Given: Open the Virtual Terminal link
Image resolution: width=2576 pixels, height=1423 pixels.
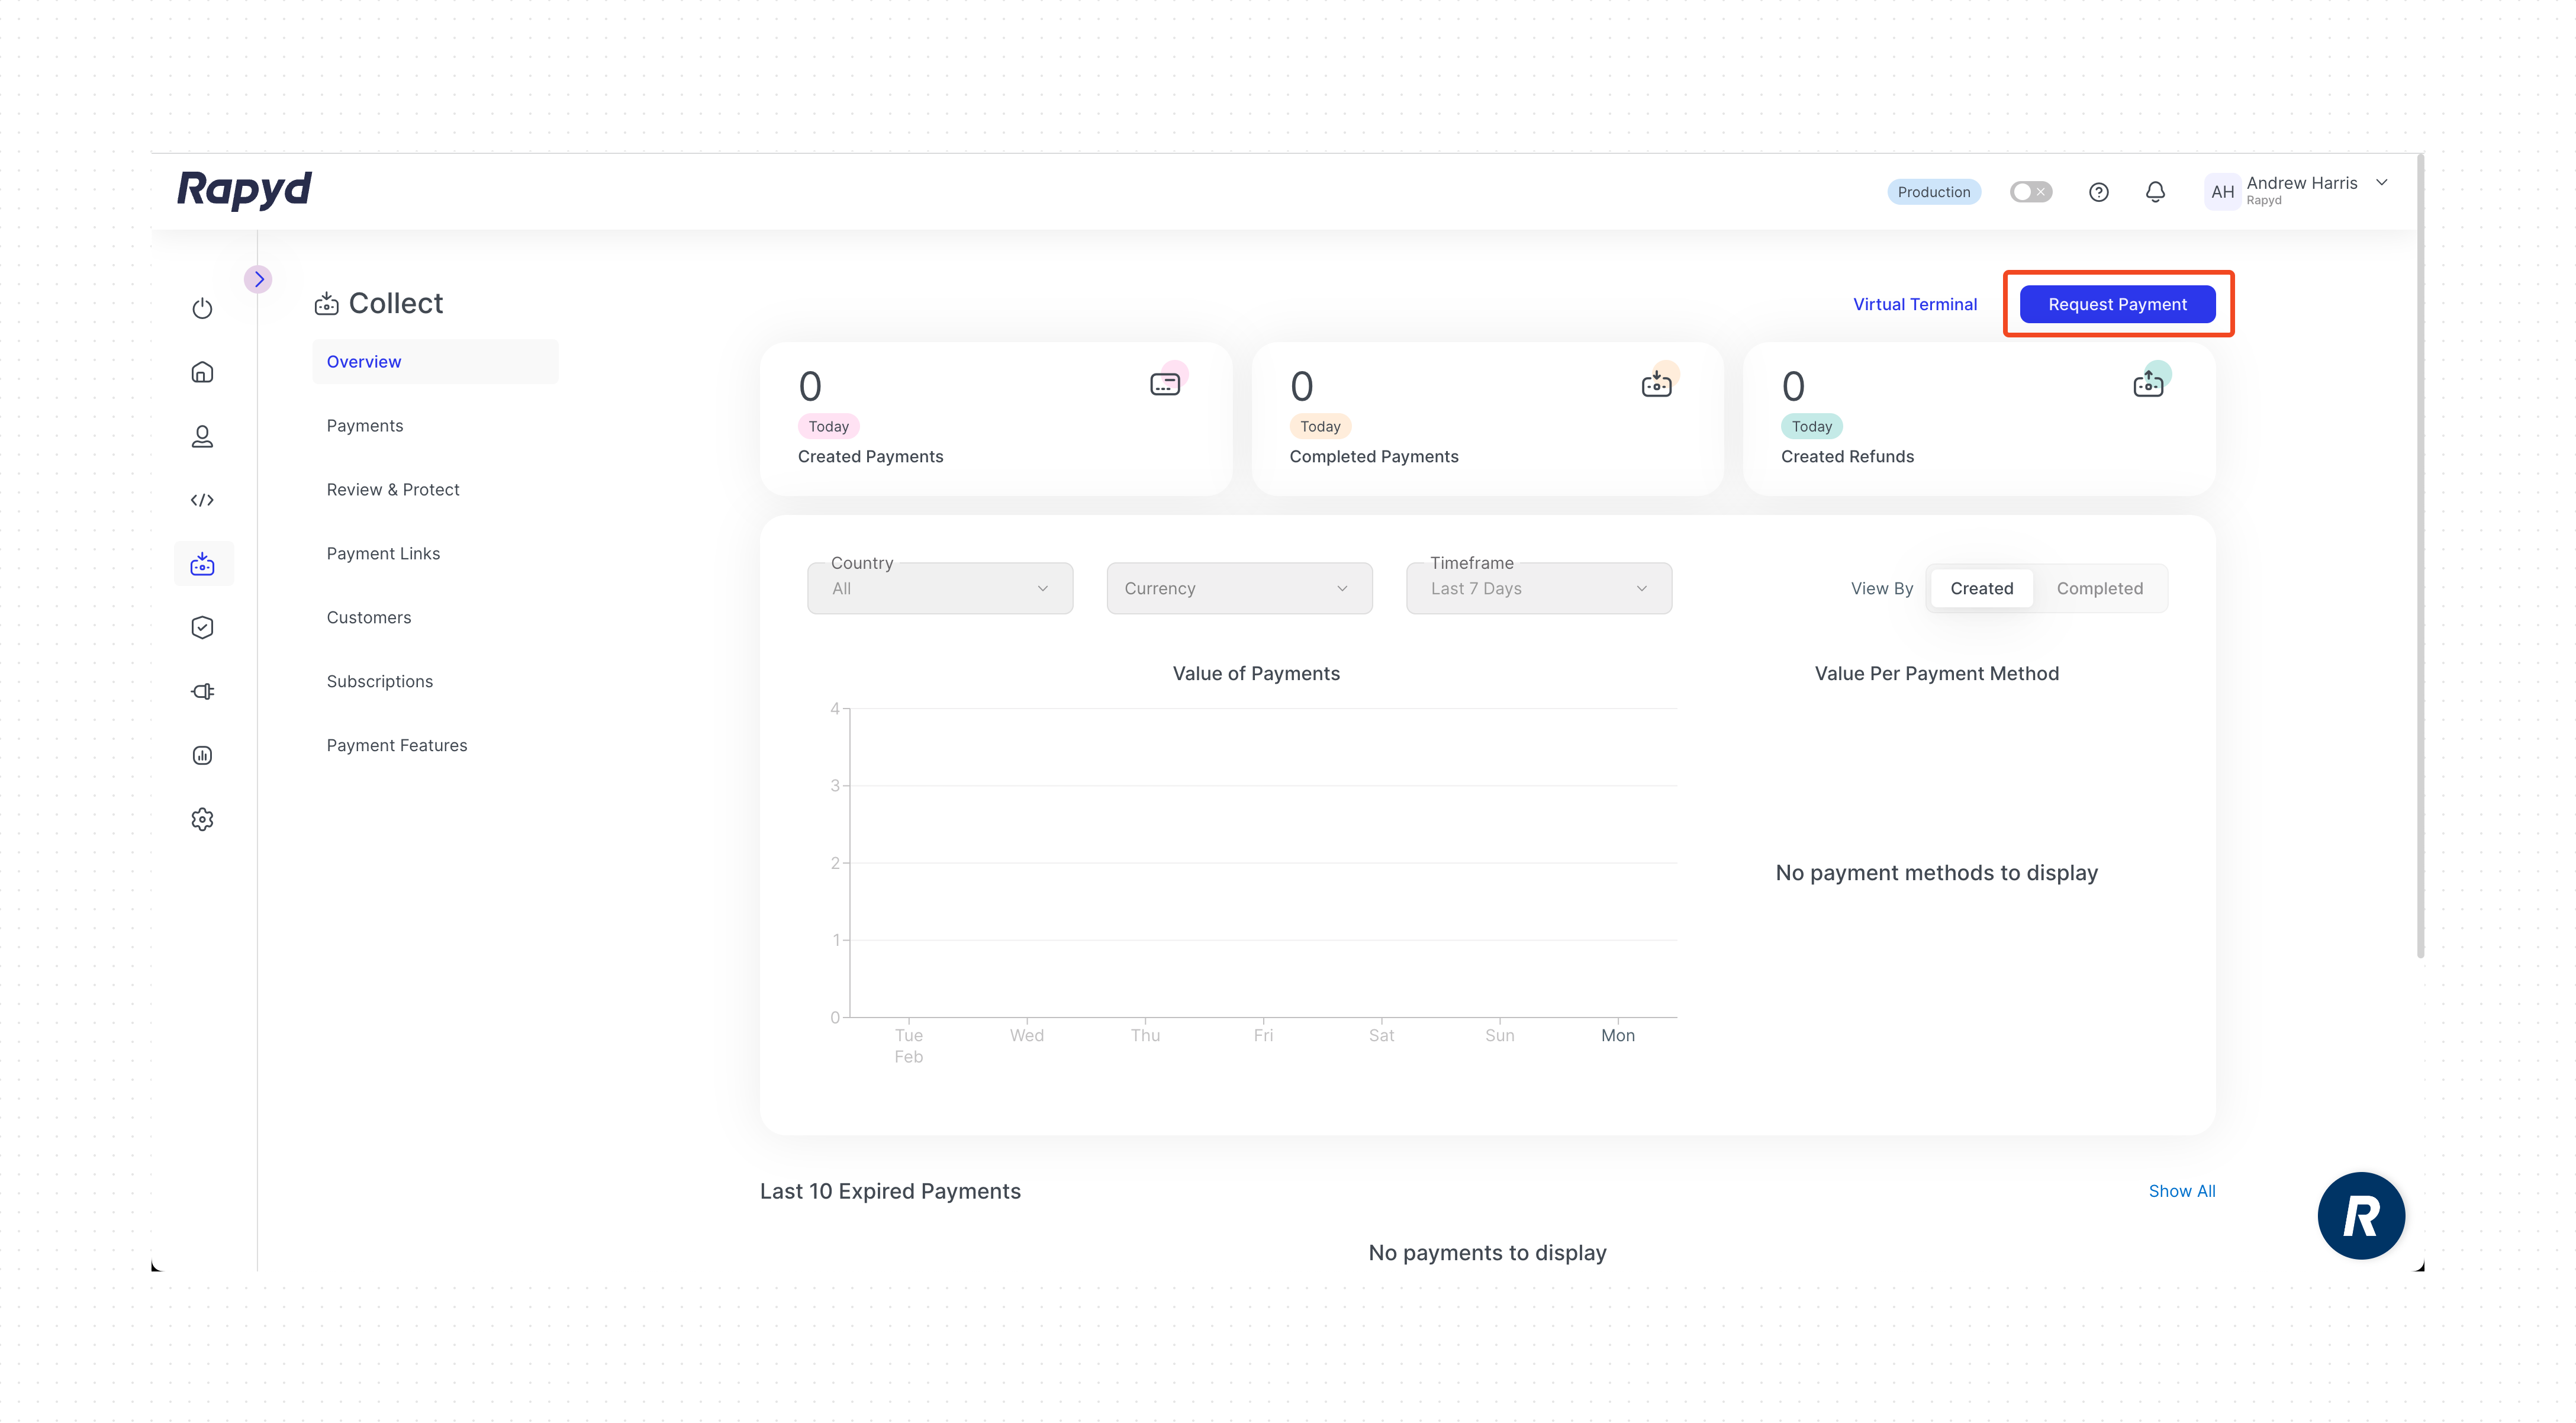Looking at the screenshot, I should [x=1914, y=304].
